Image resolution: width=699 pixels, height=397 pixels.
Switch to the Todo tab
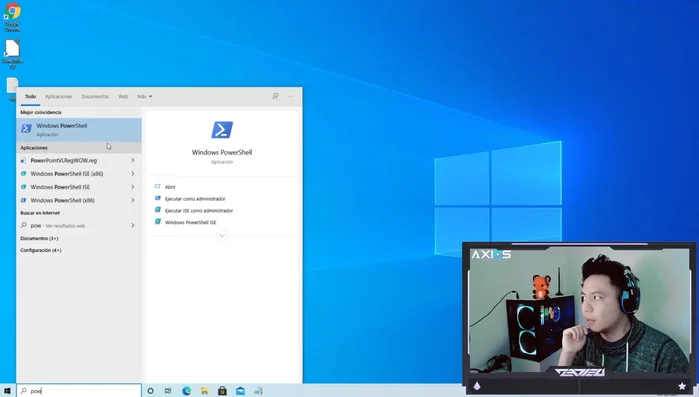click(x=30, y=96)
